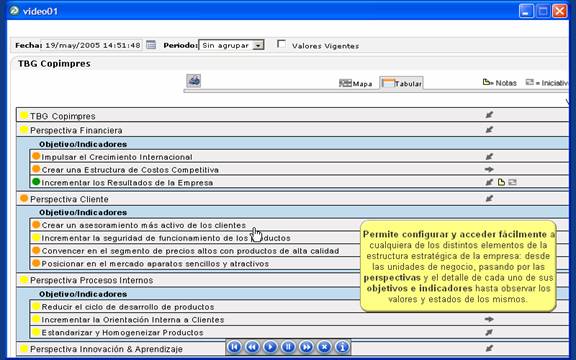
Task: Open the initiative icon for Incrementar los Resultados
Action: [x=512, y=182]
